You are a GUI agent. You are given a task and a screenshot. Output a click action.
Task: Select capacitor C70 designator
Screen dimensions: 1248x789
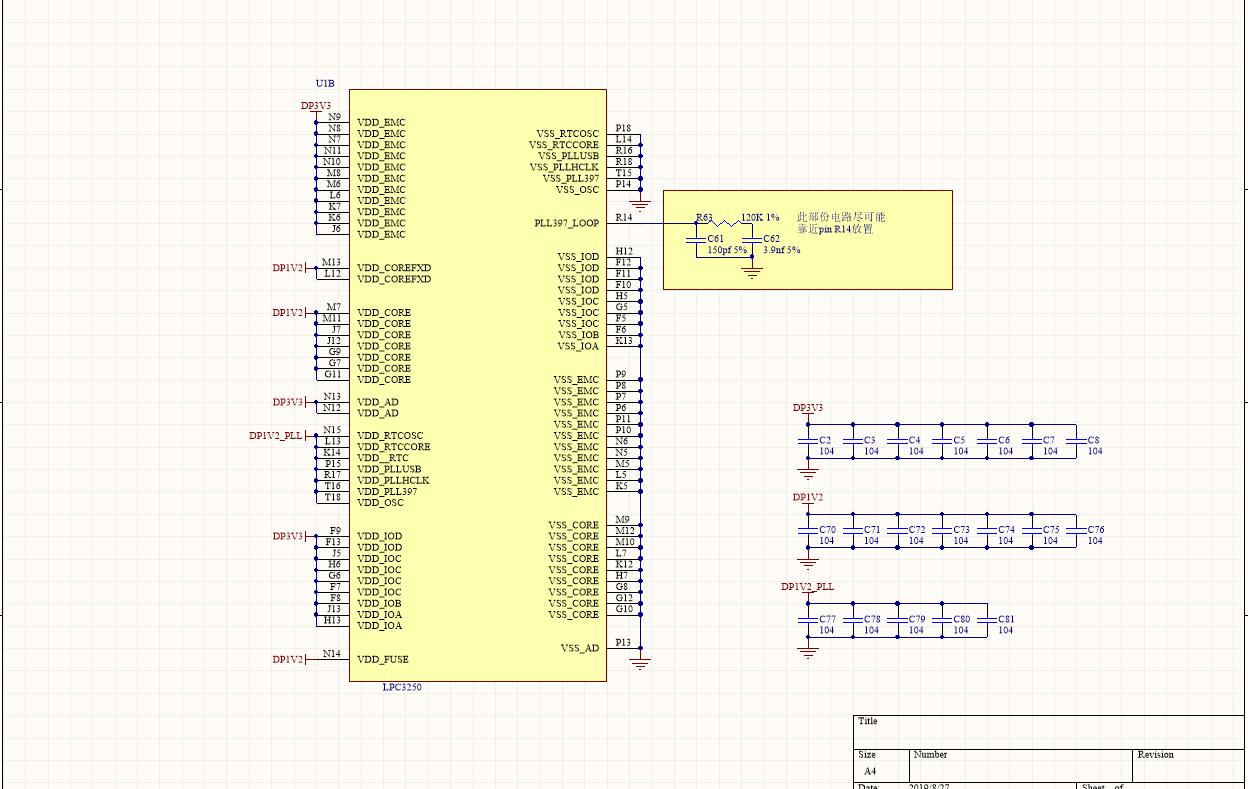[827, 530]
